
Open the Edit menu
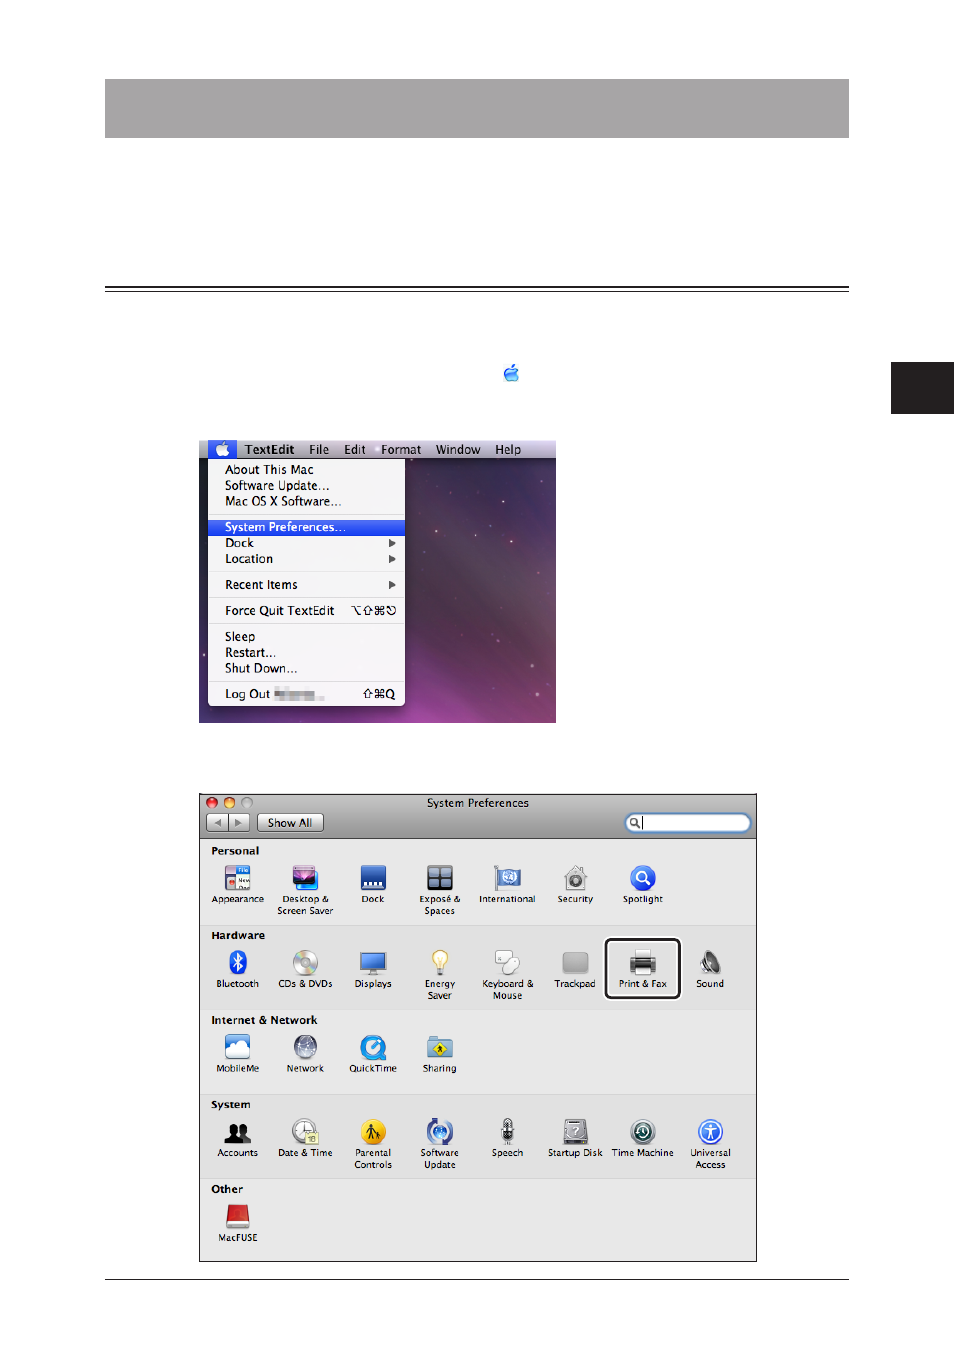[x=355, y=450]
